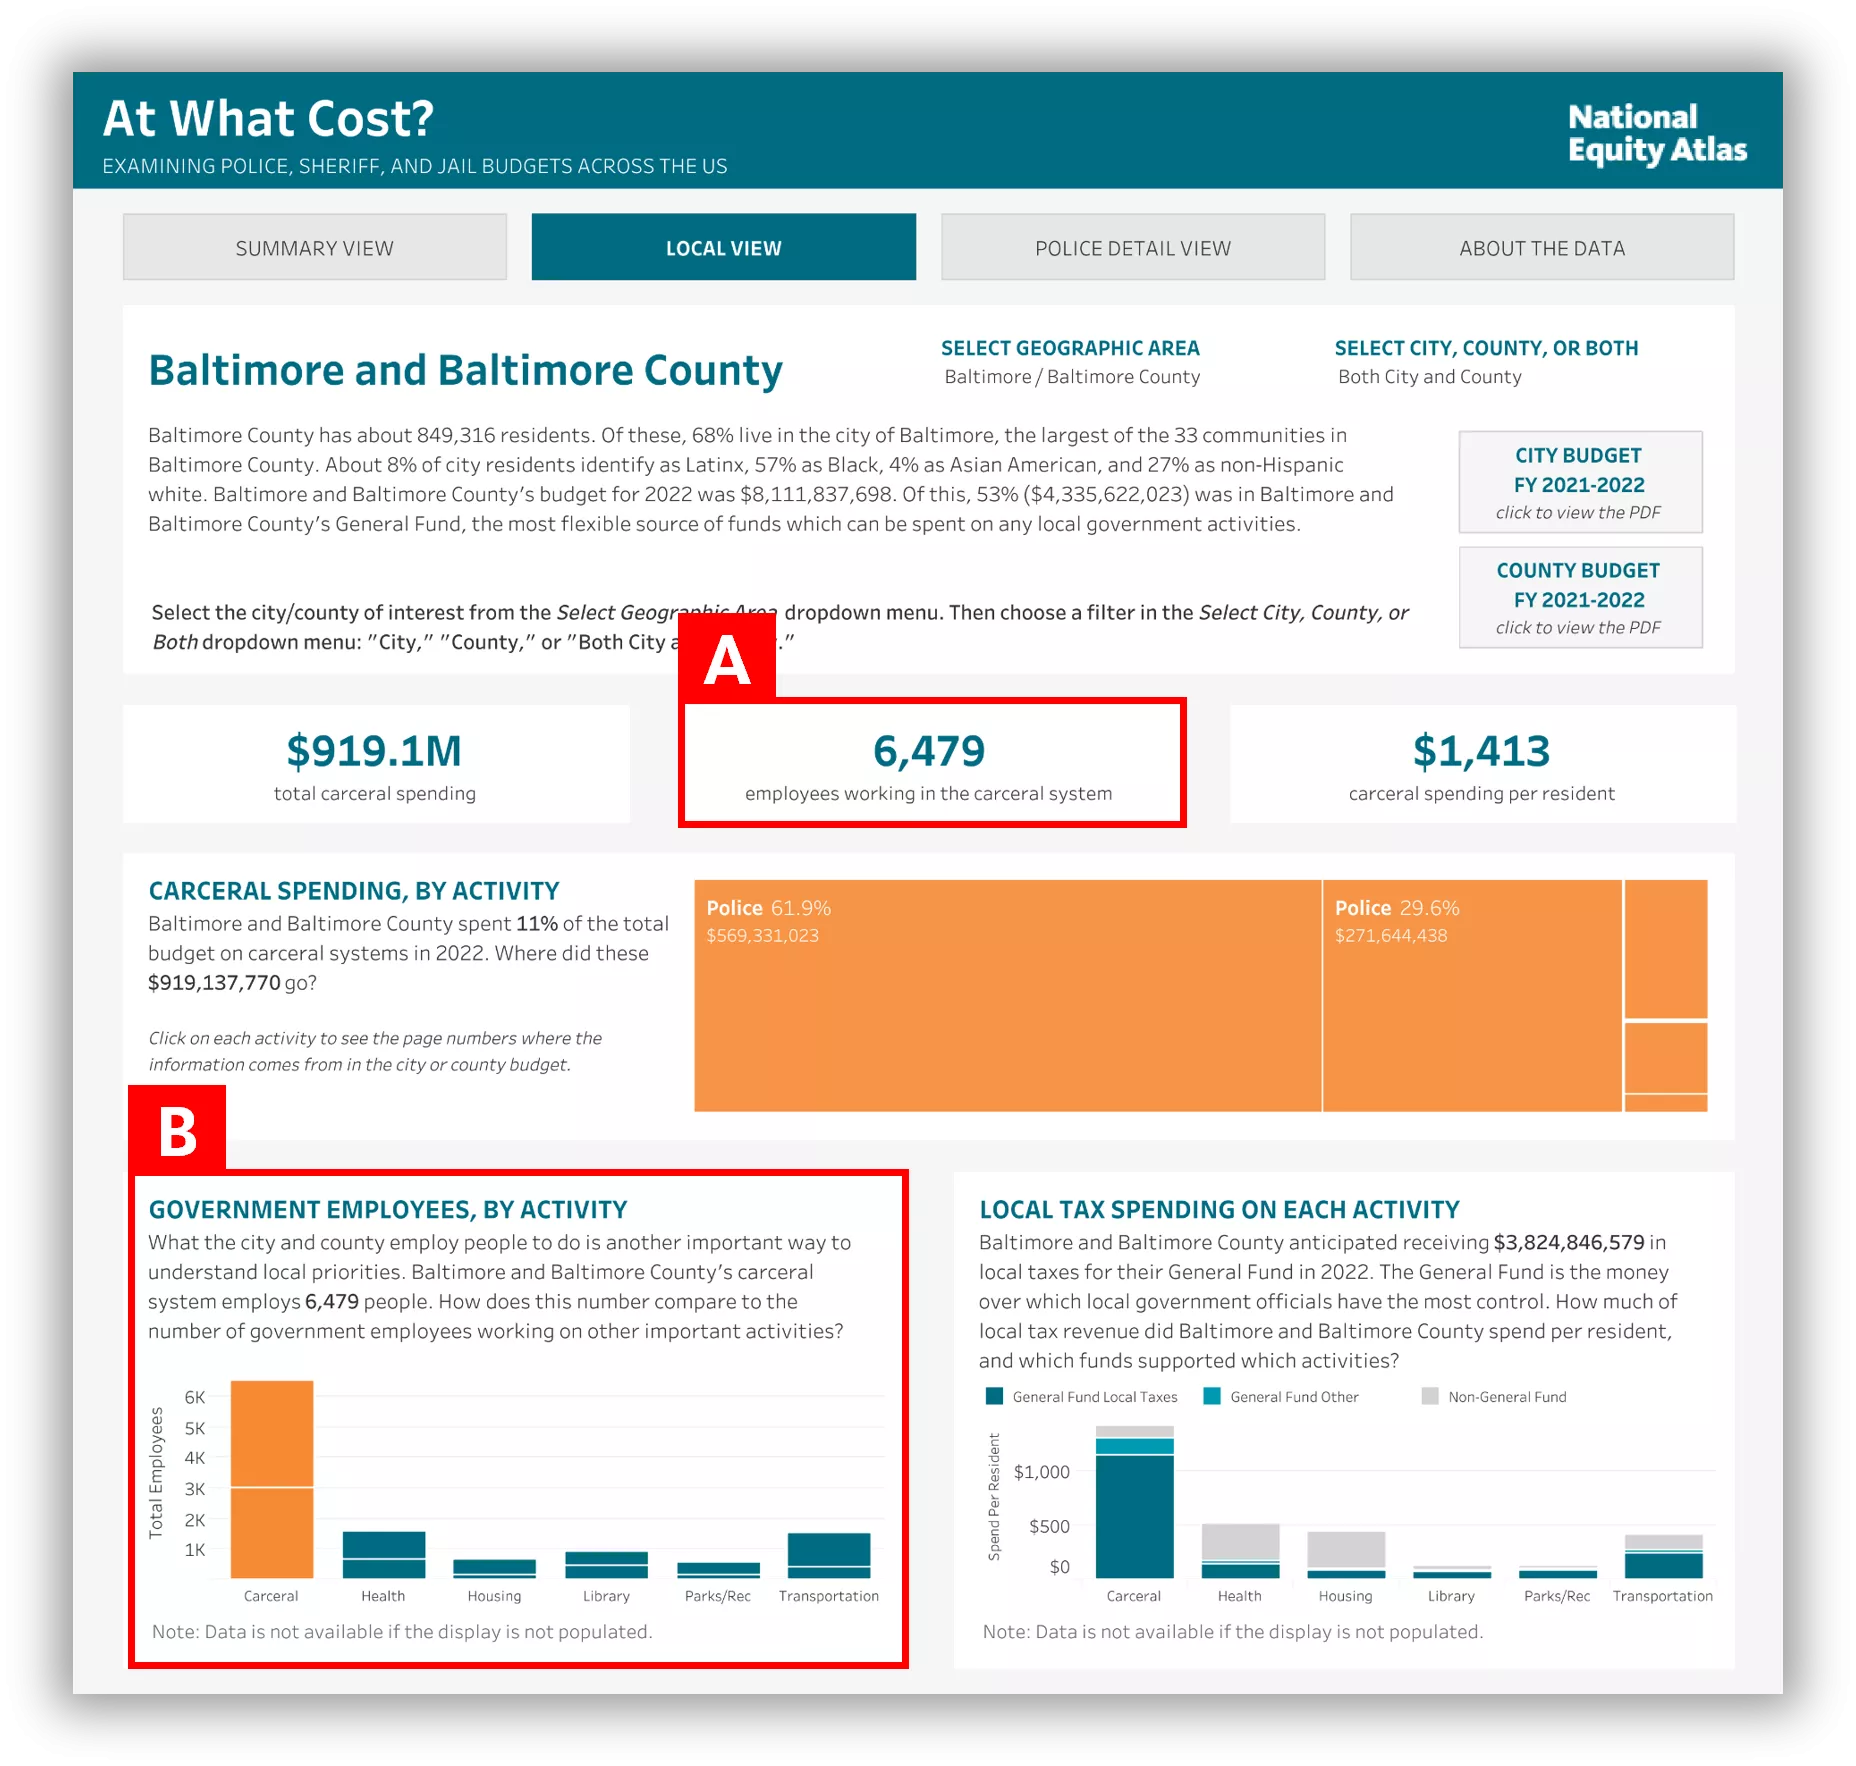Open County Budget FY 2021-2022 PDF

coord(1579,597)
